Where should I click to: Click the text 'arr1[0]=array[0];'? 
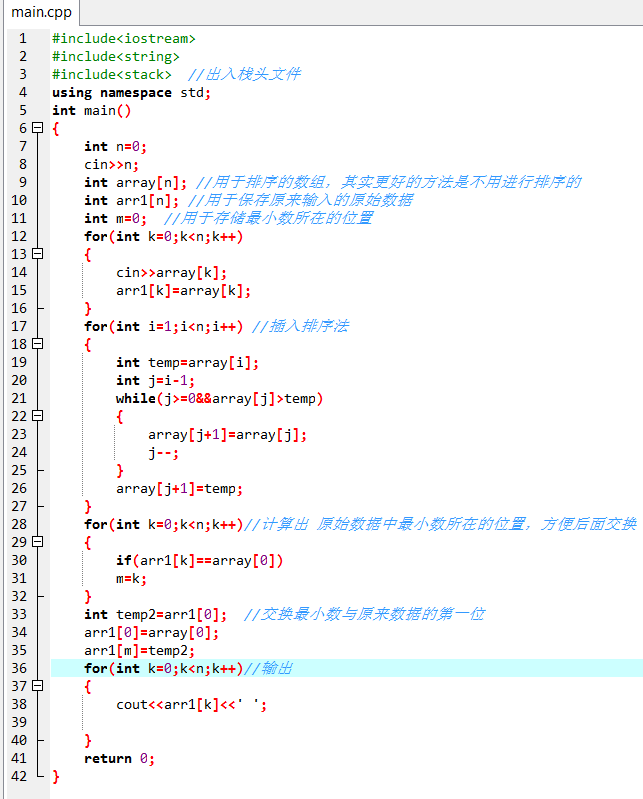(151, 632)
